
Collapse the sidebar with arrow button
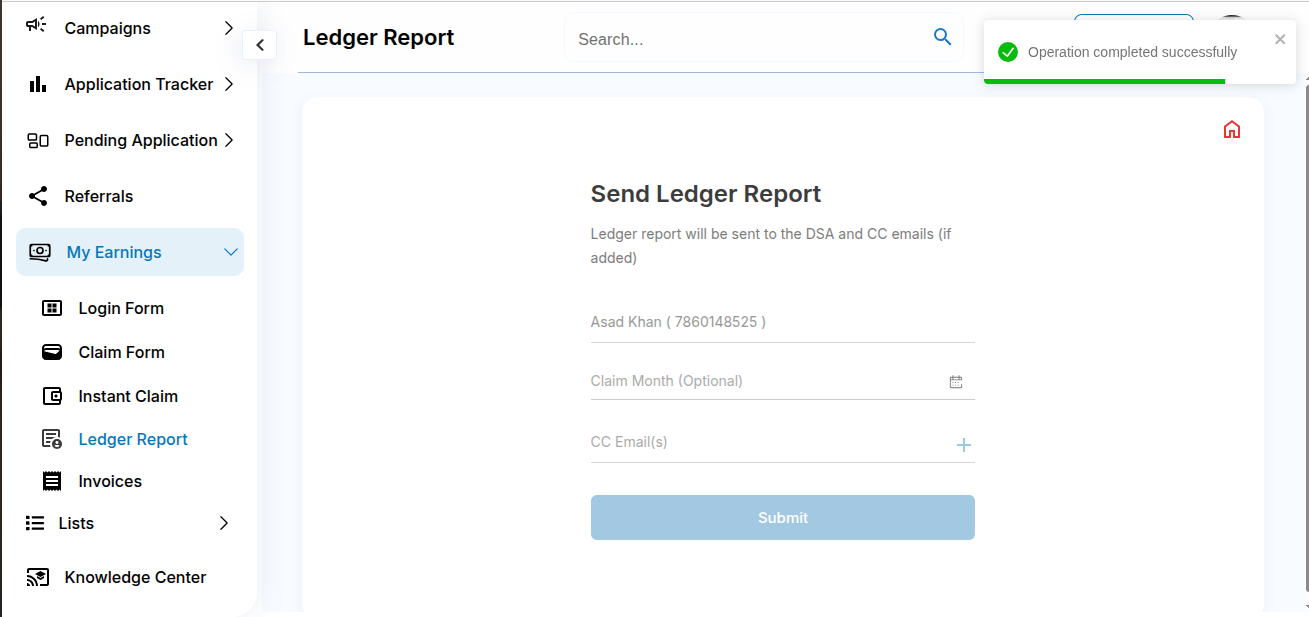[260, 45]
